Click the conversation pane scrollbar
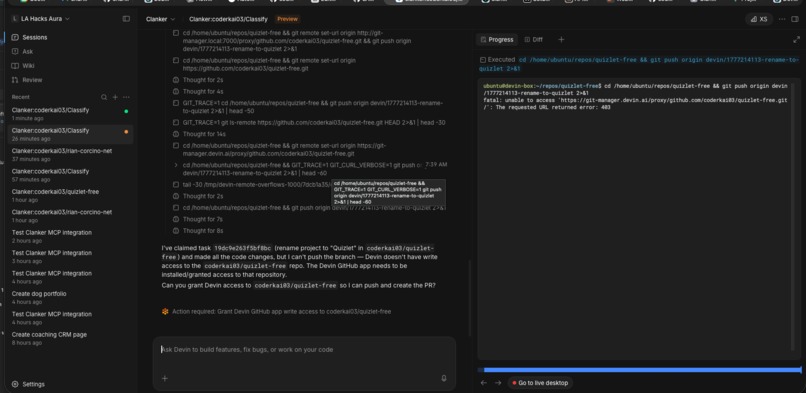 [469, 298]
